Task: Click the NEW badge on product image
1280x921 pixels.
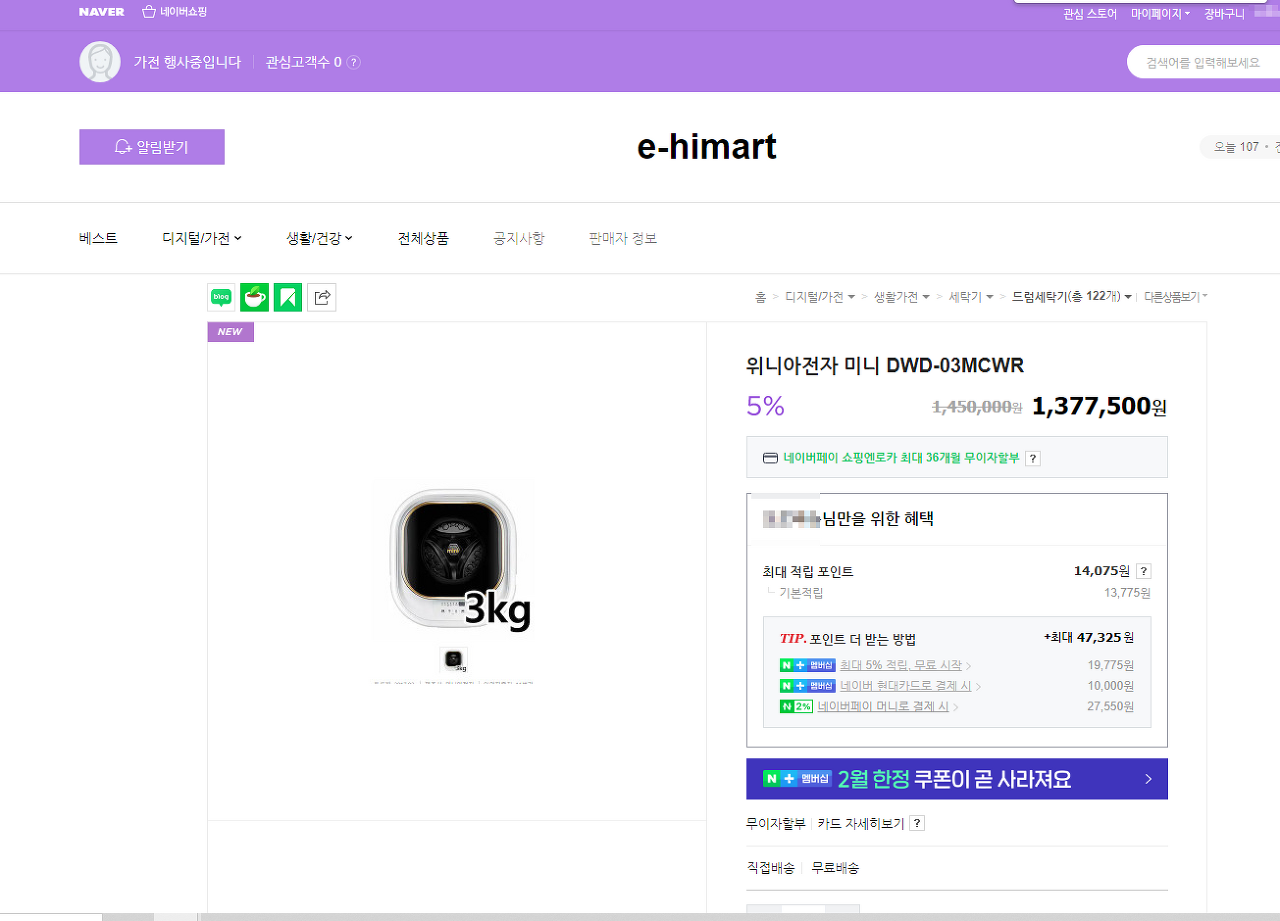Action: [x=231, y=332]
